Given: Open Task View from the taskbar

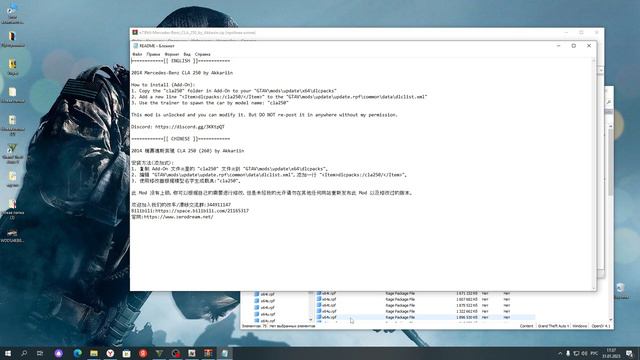Looking at the screenshot, I should [x=40, y=353].
